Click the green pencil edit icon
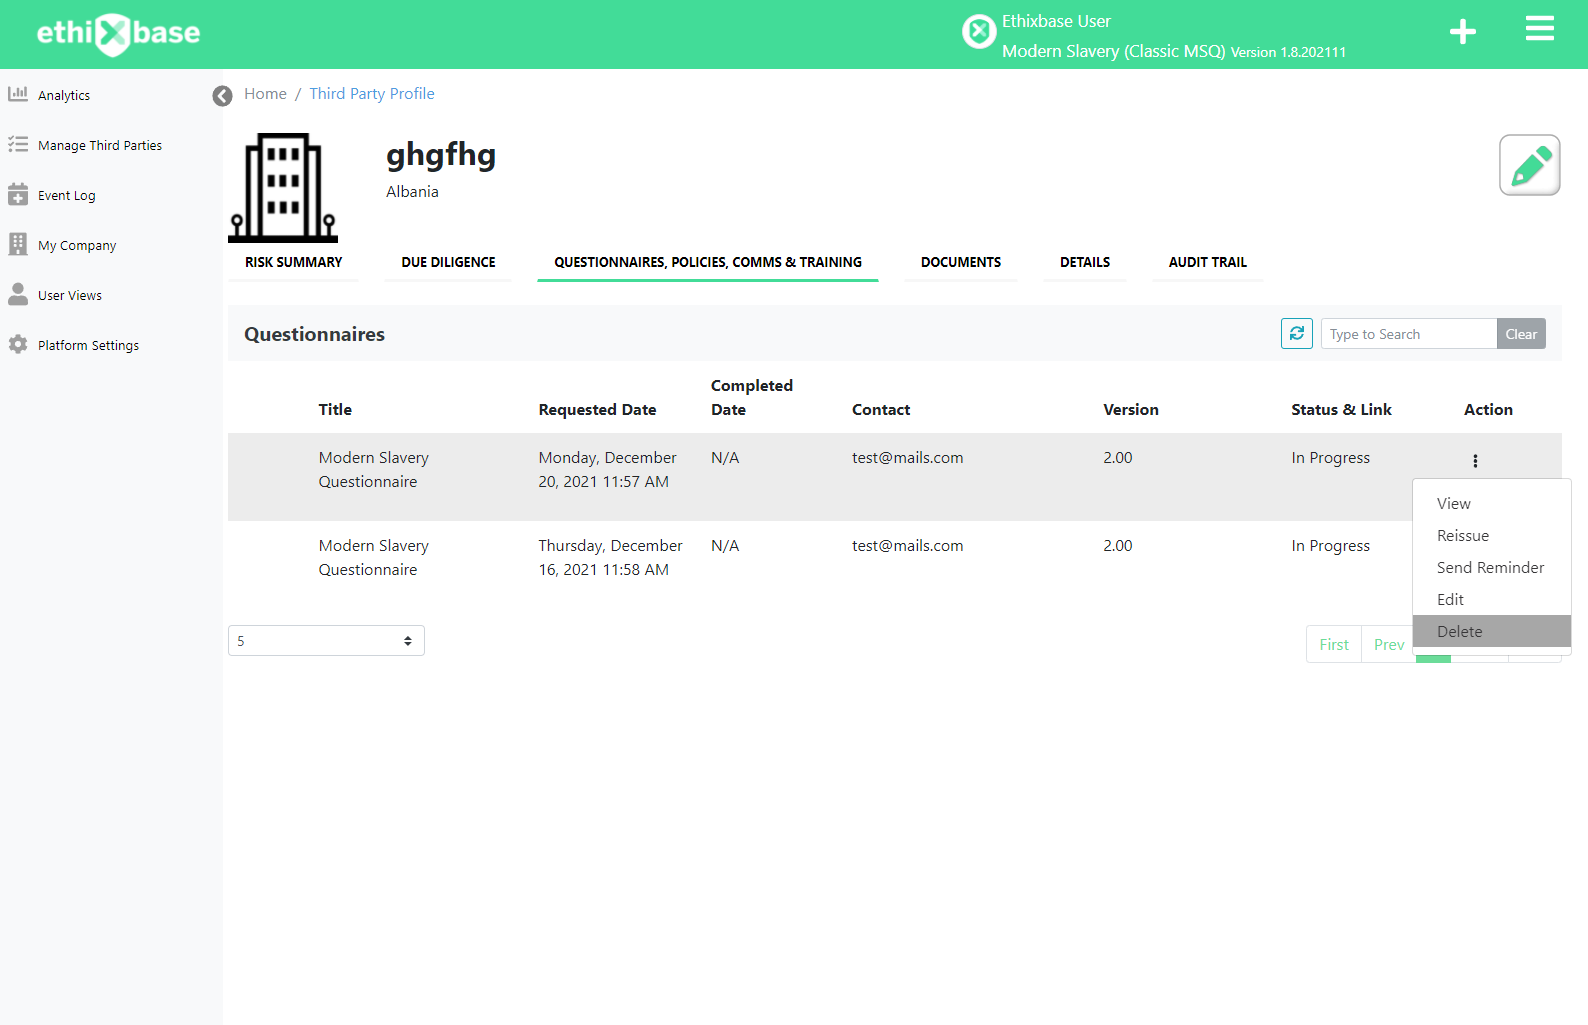This screenshot has height=1025, width=1588. 1529,165
